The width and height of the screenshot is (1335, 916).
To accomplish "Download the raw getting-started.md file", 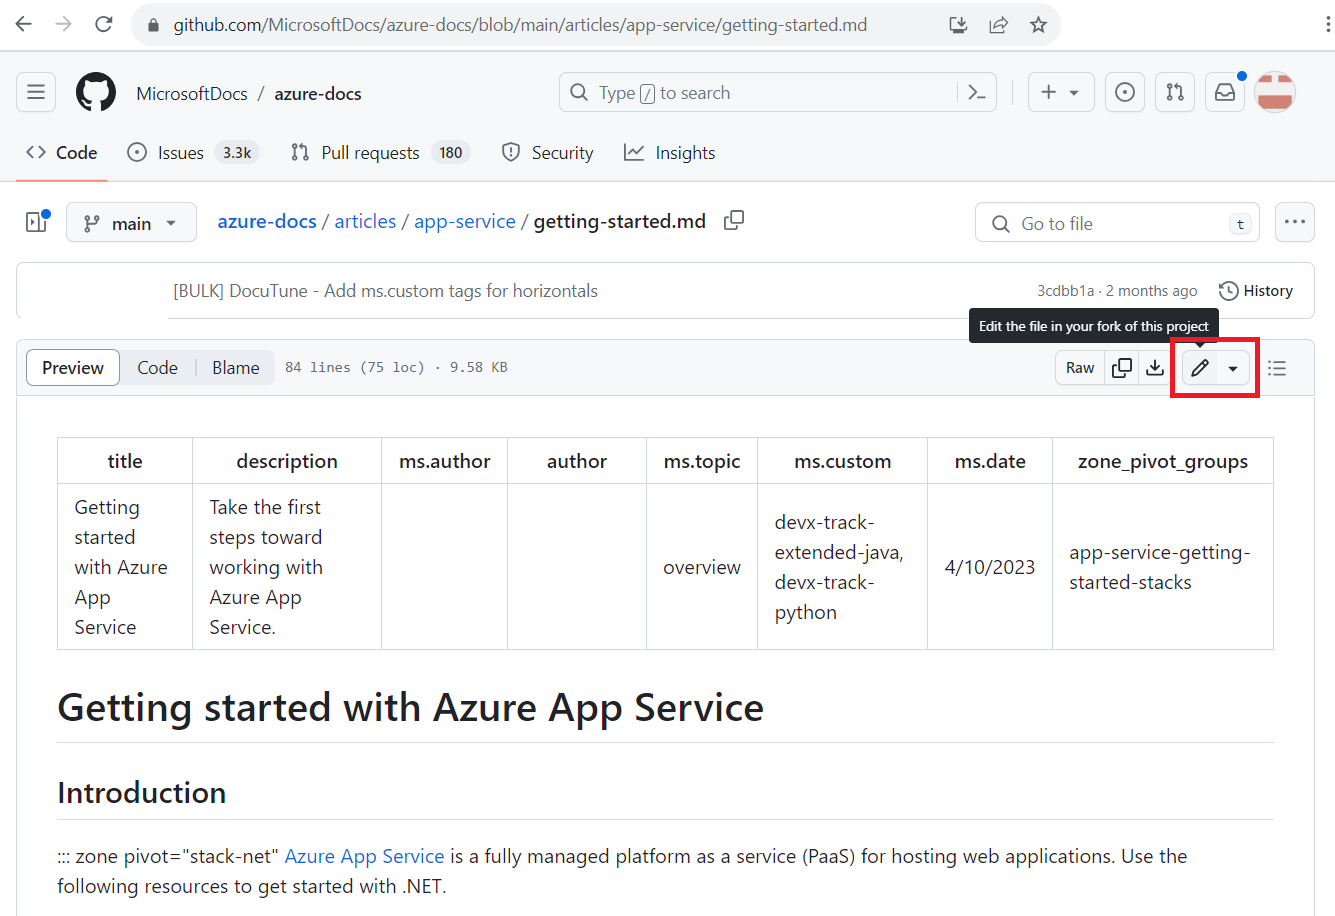I will (x=1155, y=367).
